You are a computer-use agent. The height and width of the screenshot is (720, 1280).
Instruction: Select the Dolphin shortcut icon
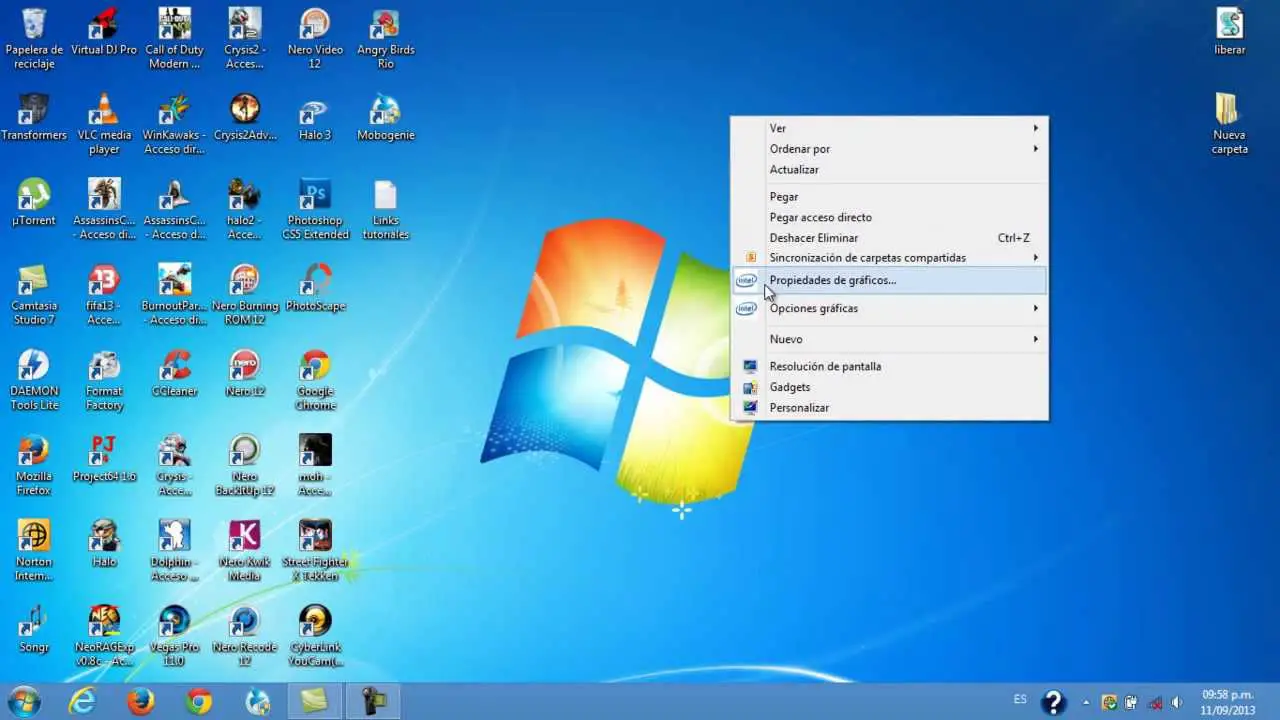175,552
